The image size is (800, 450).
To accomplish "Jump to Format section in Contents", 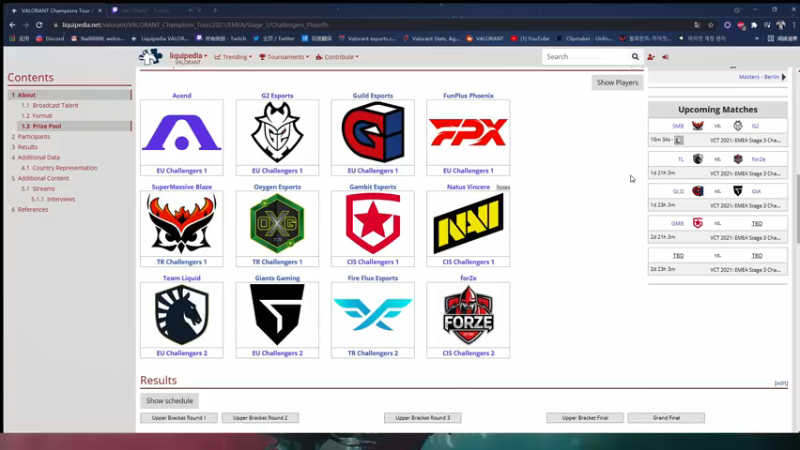I will tap(42, 116).
